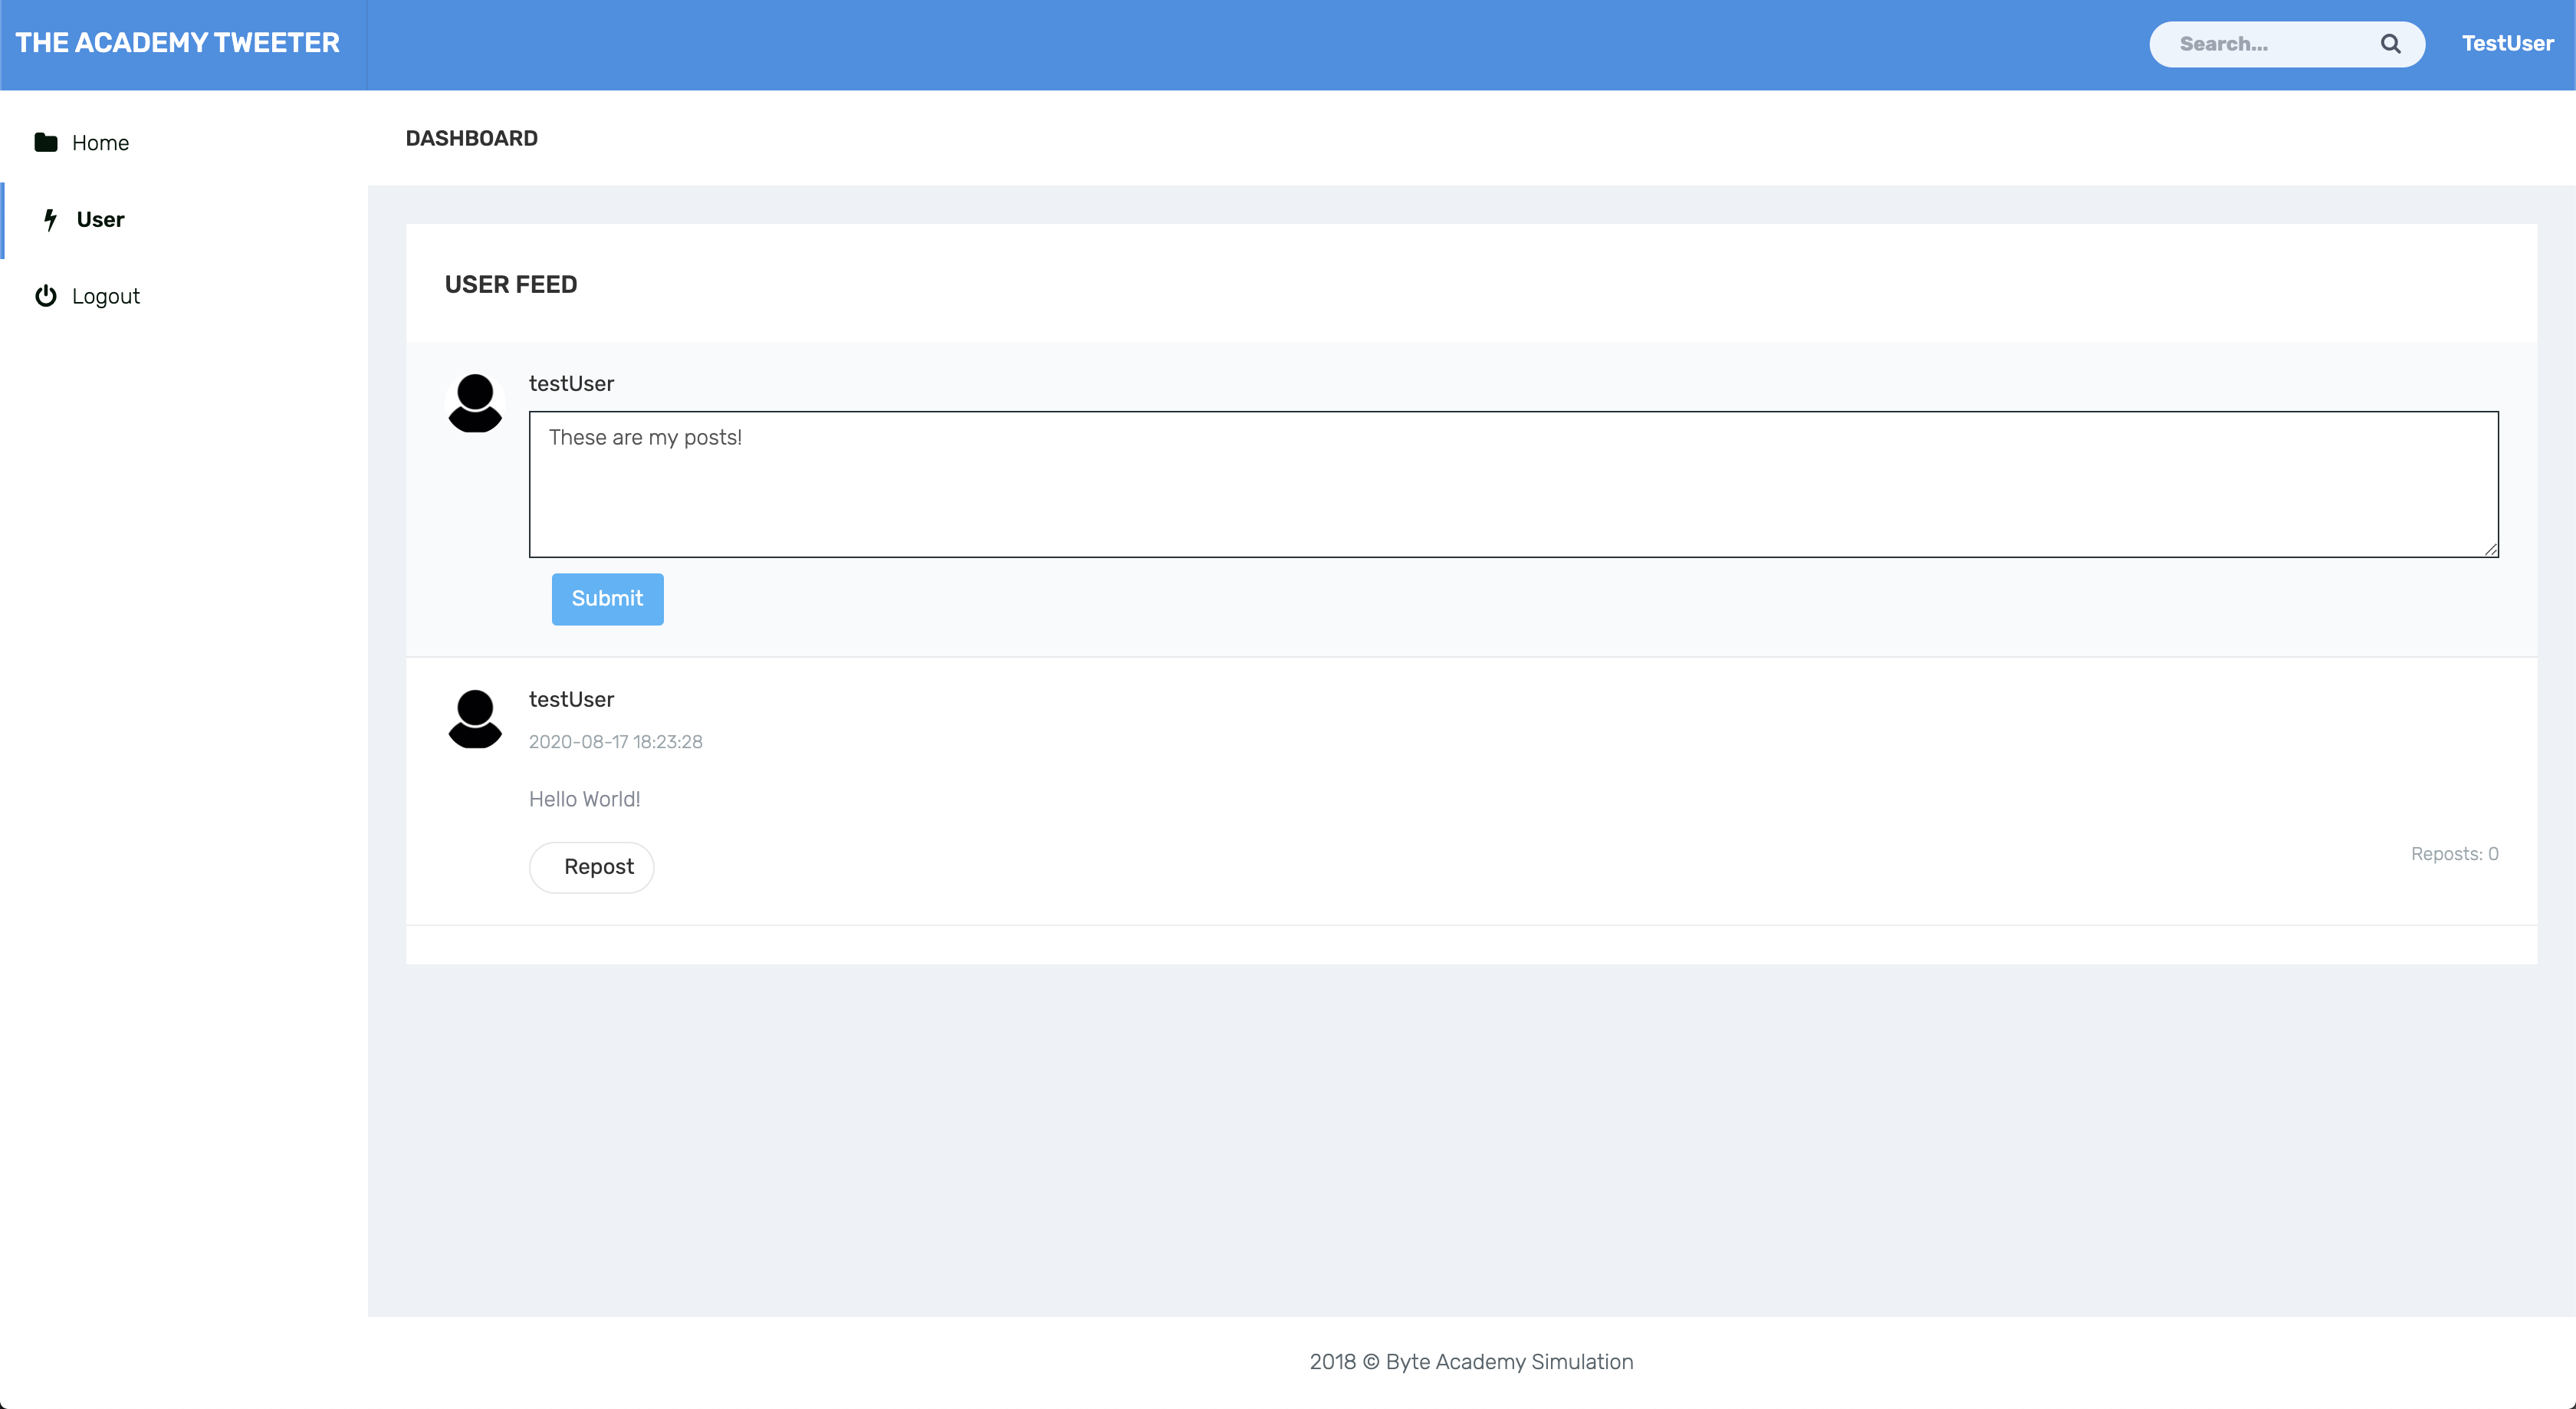Viewport: 2576px width, 1409px height.
Task: Click the avatar on Hello World post
Action: point(475,719)
